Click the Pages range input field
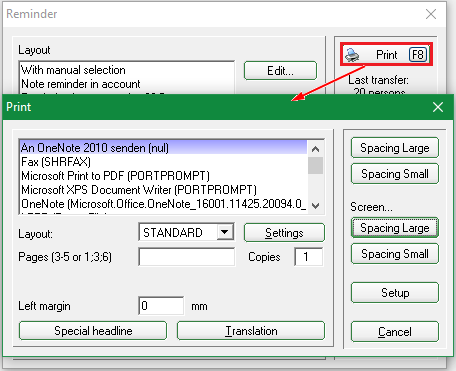The width and height of the screenshot is (456, 371). pos(187,257)
